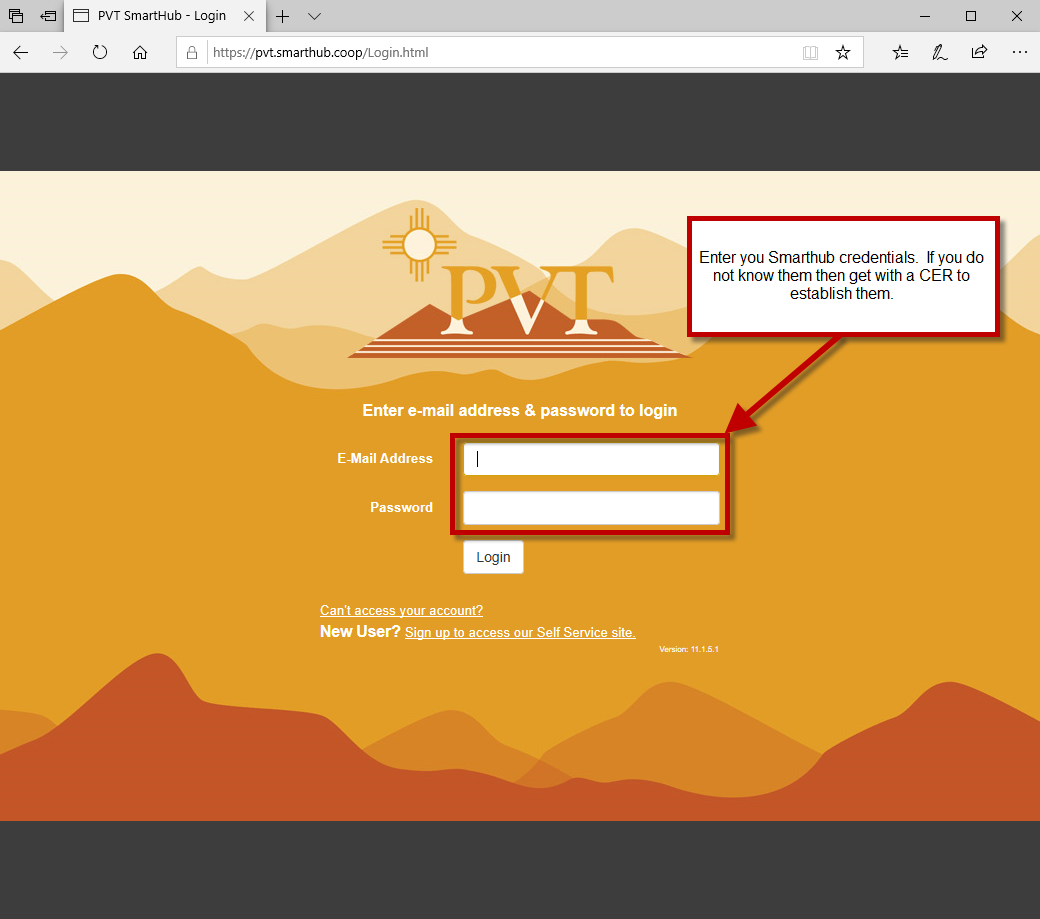Open a new browser tab
Viewport: 1040px width, 919px height.
click(283, 16)
